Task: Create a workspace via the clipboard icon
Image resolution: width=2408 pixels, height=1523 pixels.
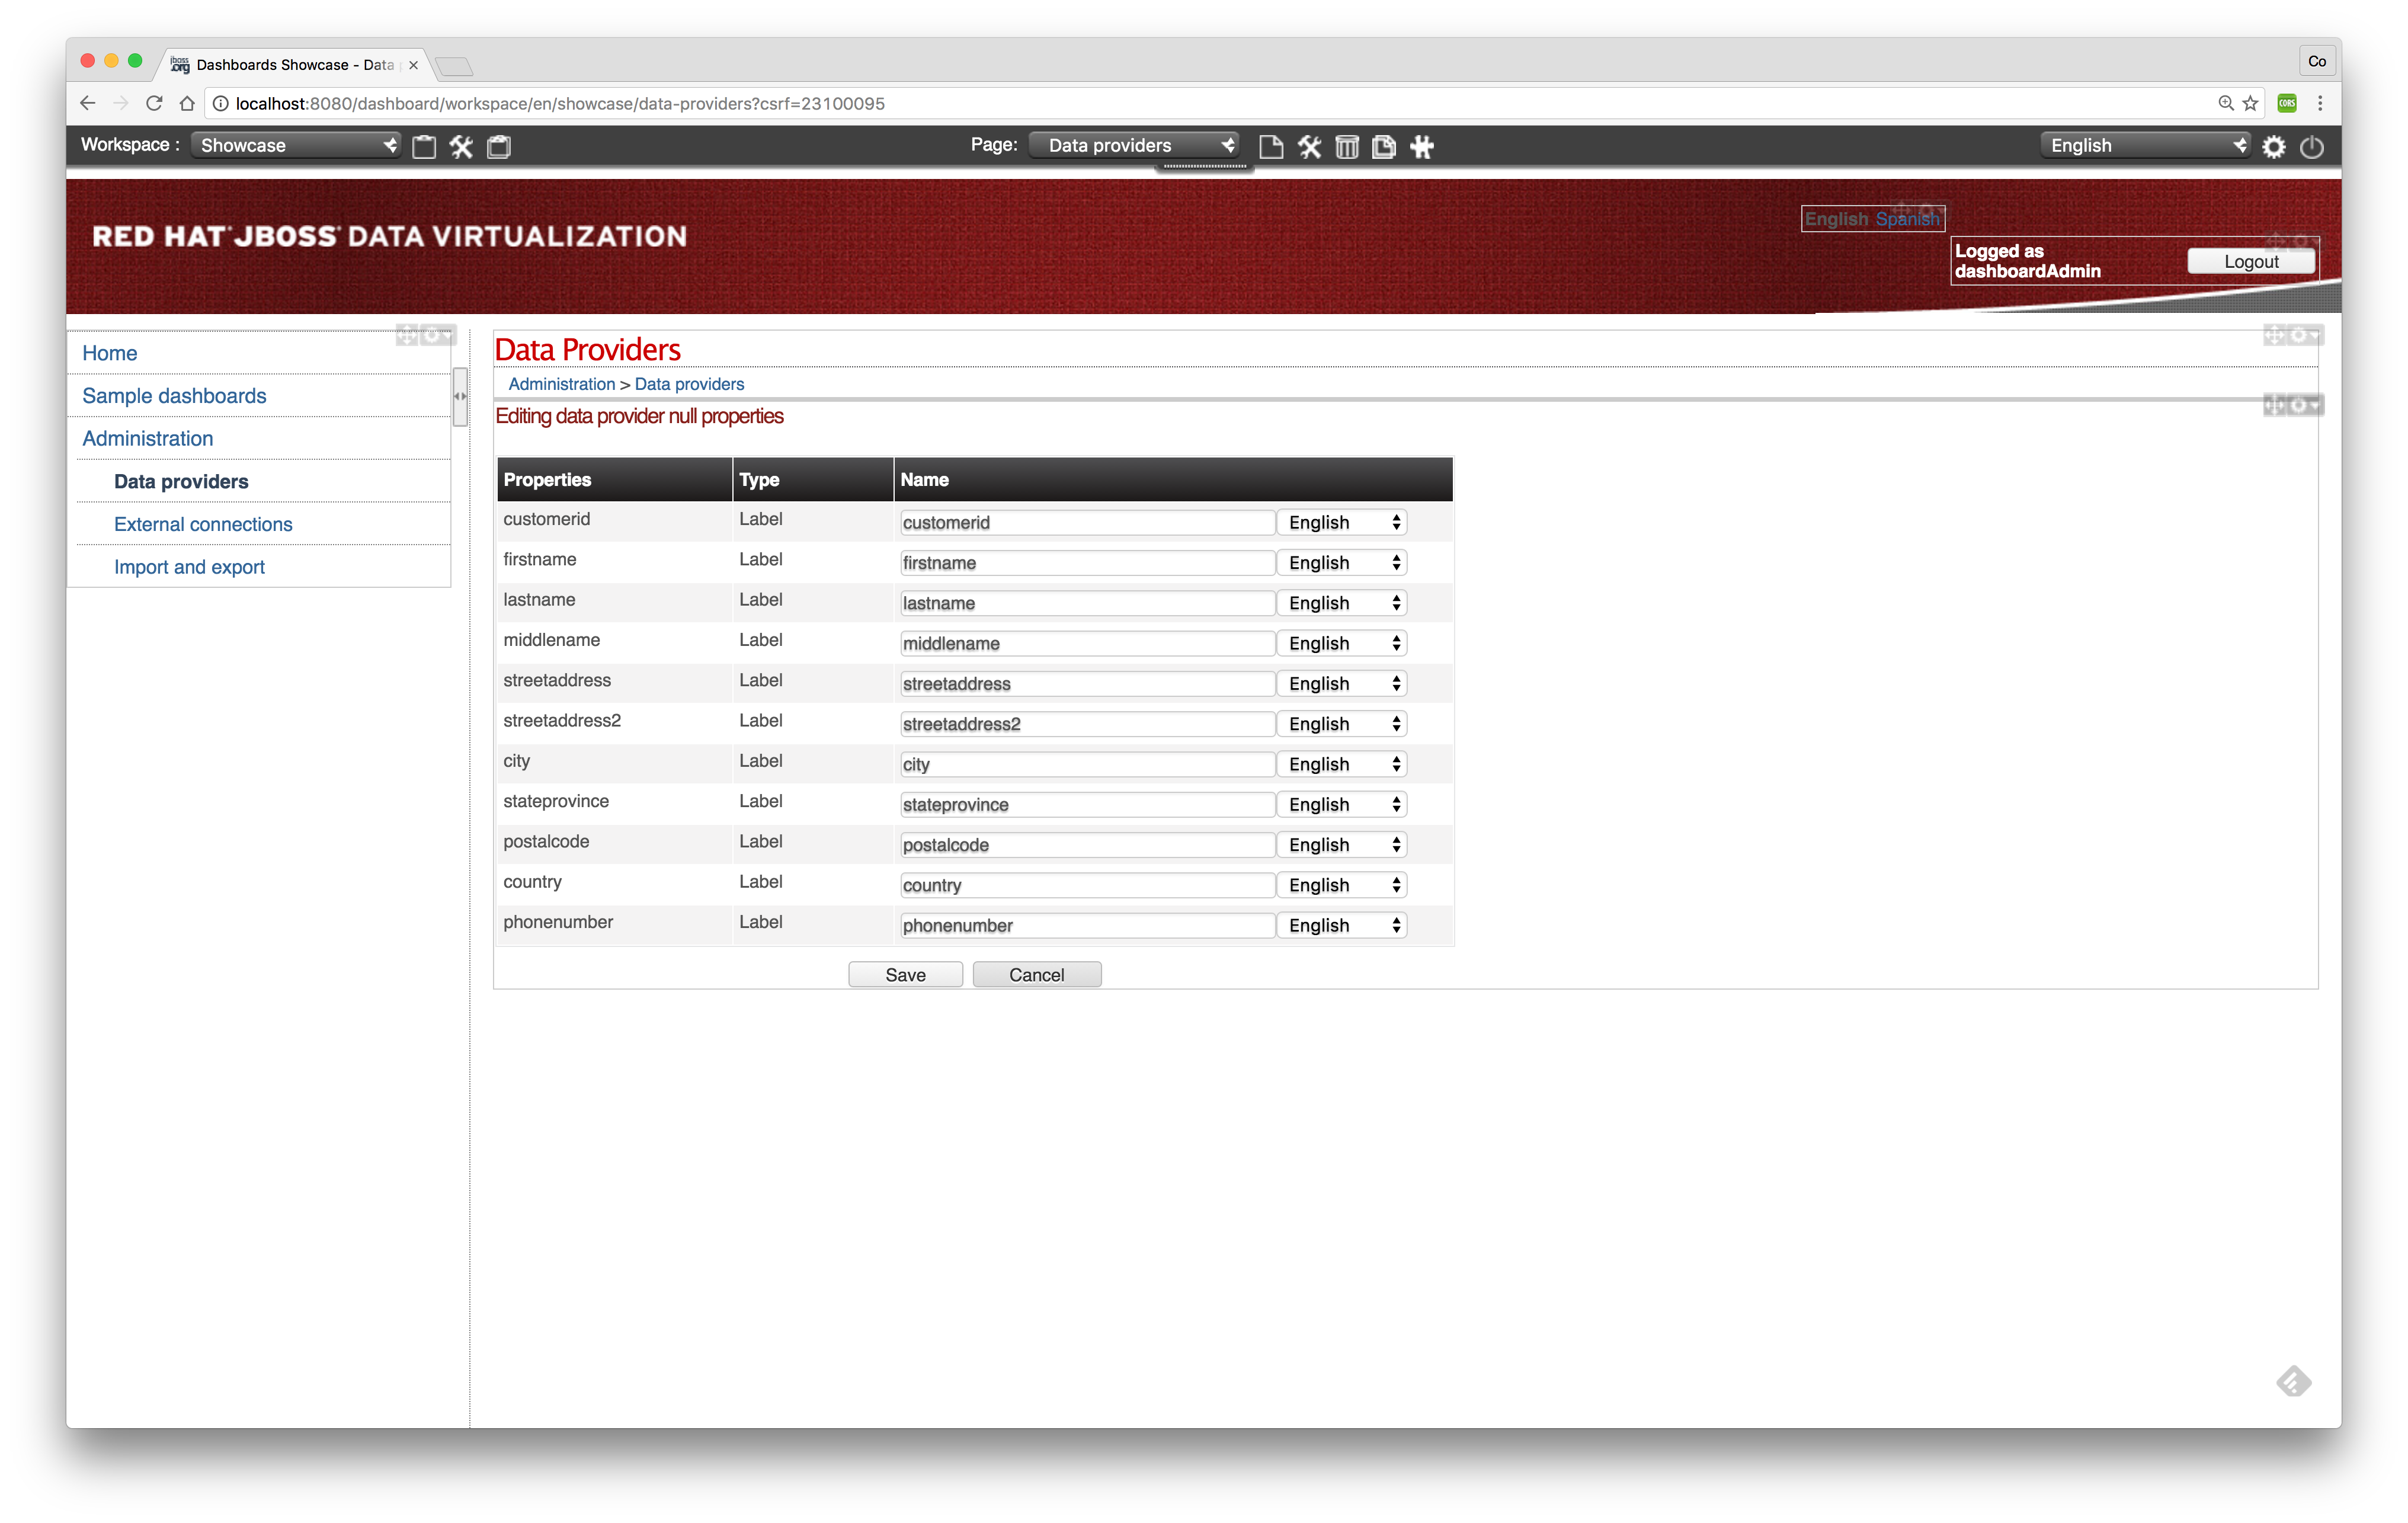Action: [x=424, y=146]
